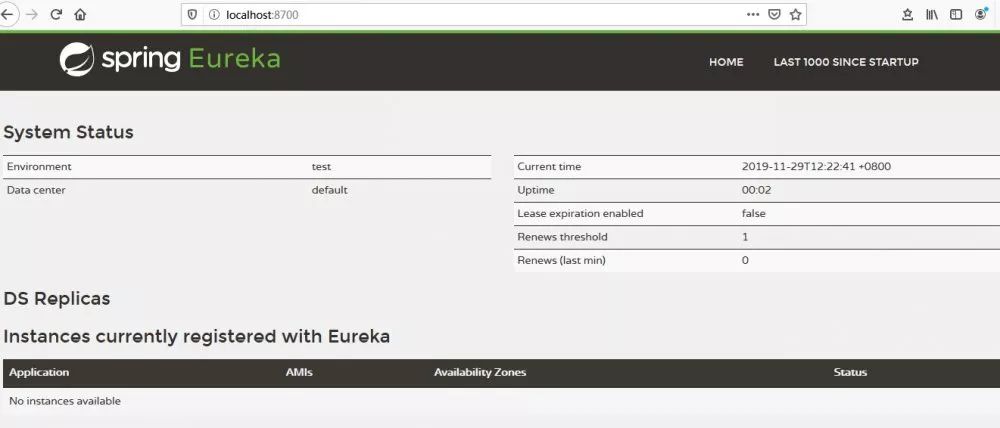
Task: Open the HOME navigation link
Action: click(726, 62)
